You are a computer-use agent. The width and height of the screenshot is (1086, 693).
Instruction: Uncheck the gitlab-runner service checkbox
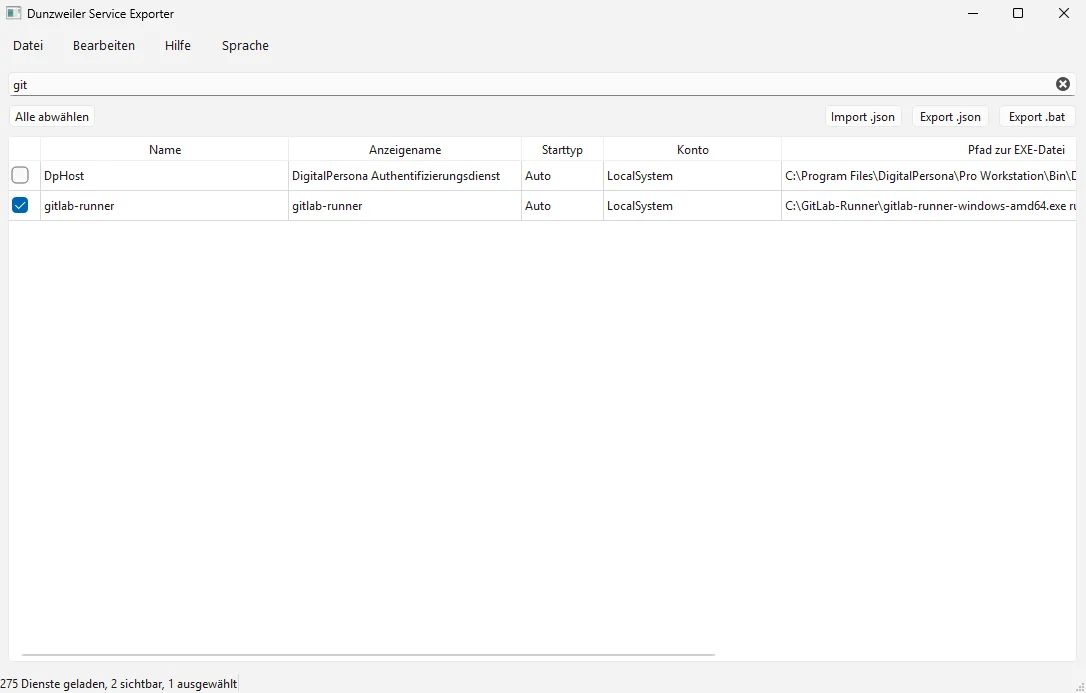20,206
